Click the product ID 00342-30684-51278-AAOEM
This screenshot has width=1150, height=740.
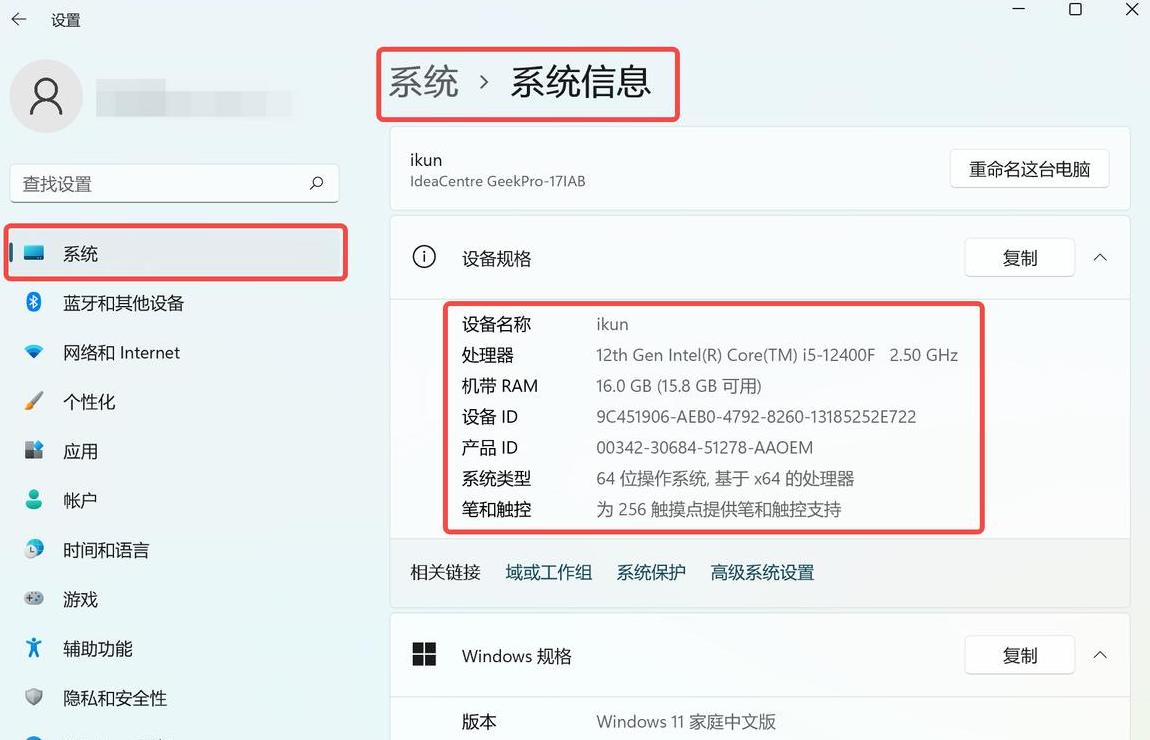704,447
